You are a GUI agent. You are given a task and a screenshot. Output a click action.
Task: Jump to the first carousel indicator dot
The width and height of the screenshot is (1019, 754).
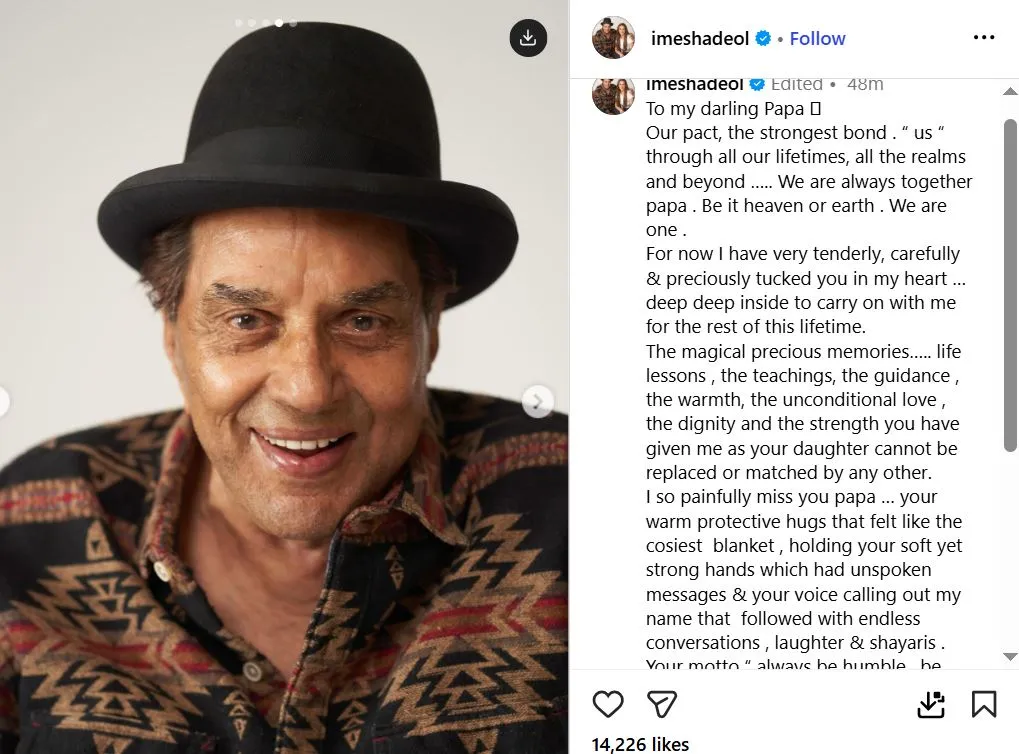coord(238,22)
